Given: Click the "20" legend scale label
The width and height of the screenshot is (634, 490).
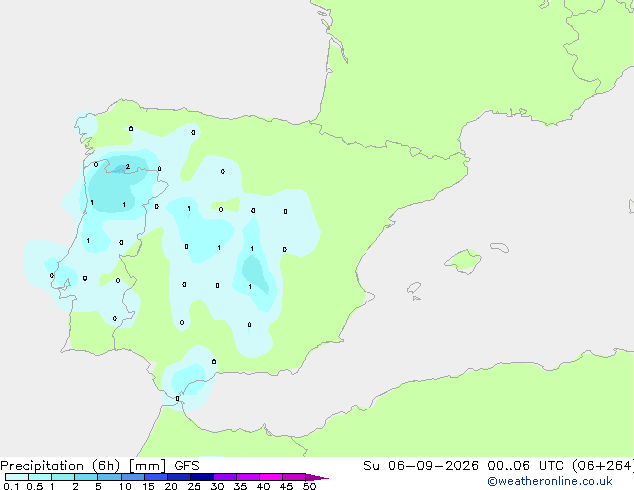Looking at the screenshot, I should point(171,486).
